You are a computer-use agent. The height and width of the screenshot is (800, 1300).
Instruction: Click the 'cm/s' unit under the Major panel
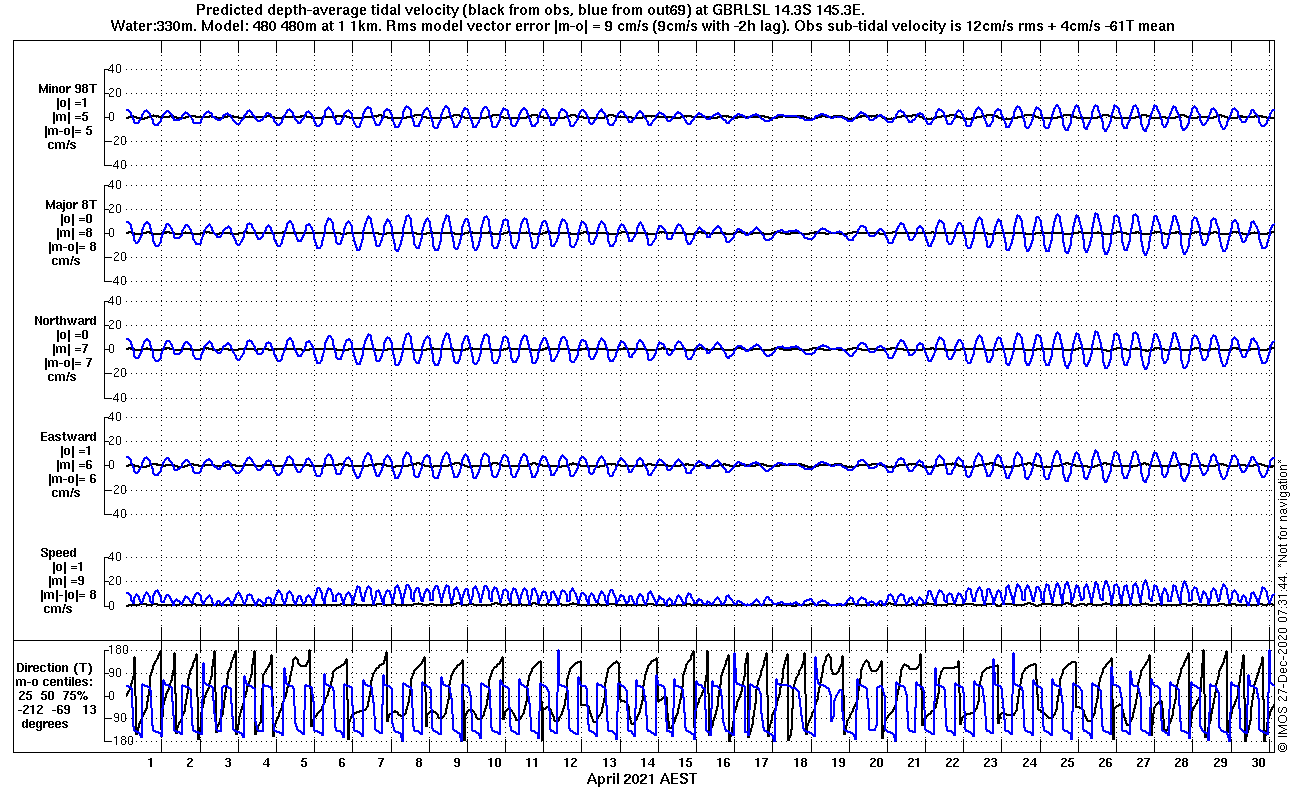click(66, 261)
